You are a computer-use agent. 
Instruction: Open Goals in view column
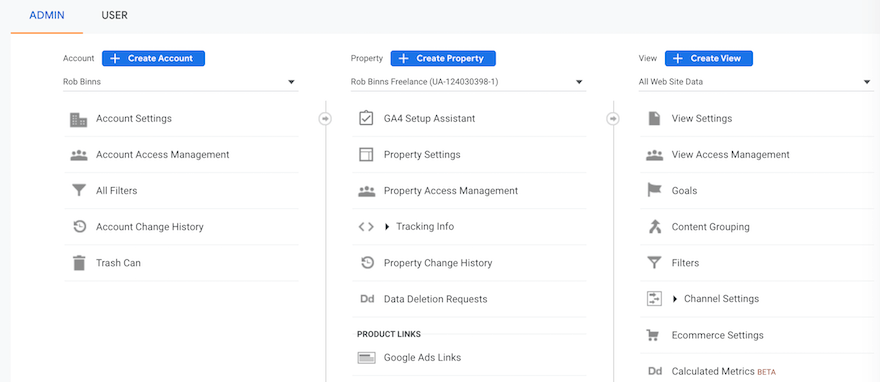coord(684,191)
